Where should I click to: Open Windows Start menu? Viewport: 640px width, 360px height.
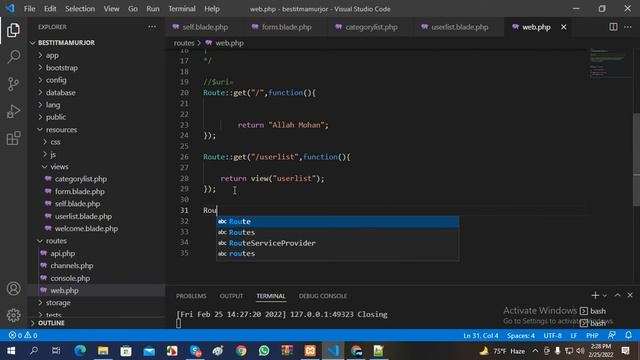[x=11, y=351]
